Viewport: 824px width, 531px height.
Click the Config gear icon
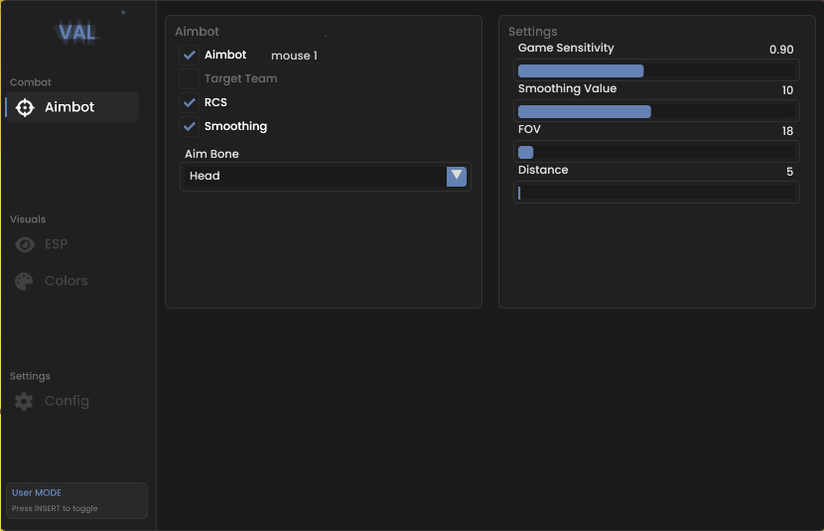click(x=25, y=401)
